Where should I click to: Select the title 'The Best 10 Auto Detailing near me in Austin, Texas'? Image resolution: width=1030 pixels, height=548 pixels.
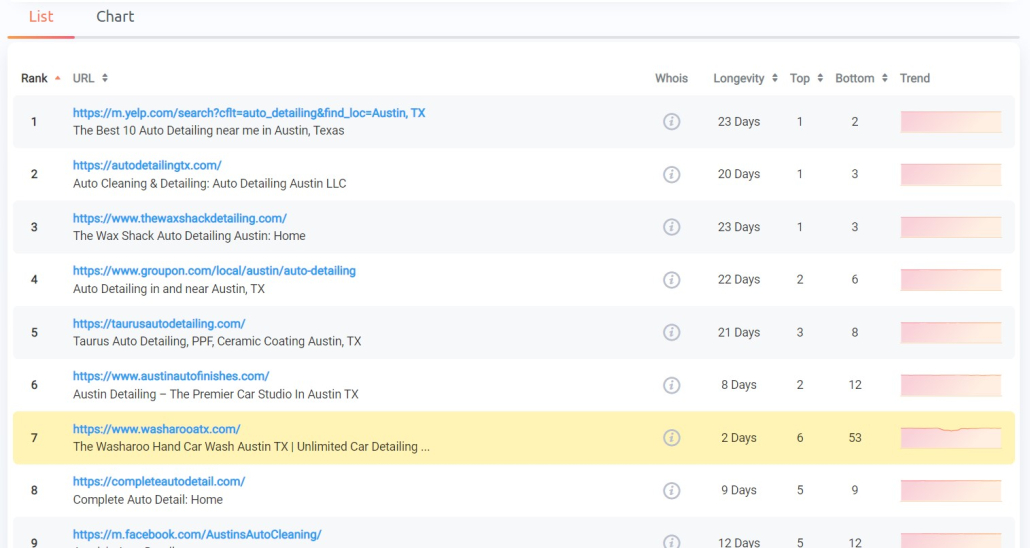[x=208, y=131]
